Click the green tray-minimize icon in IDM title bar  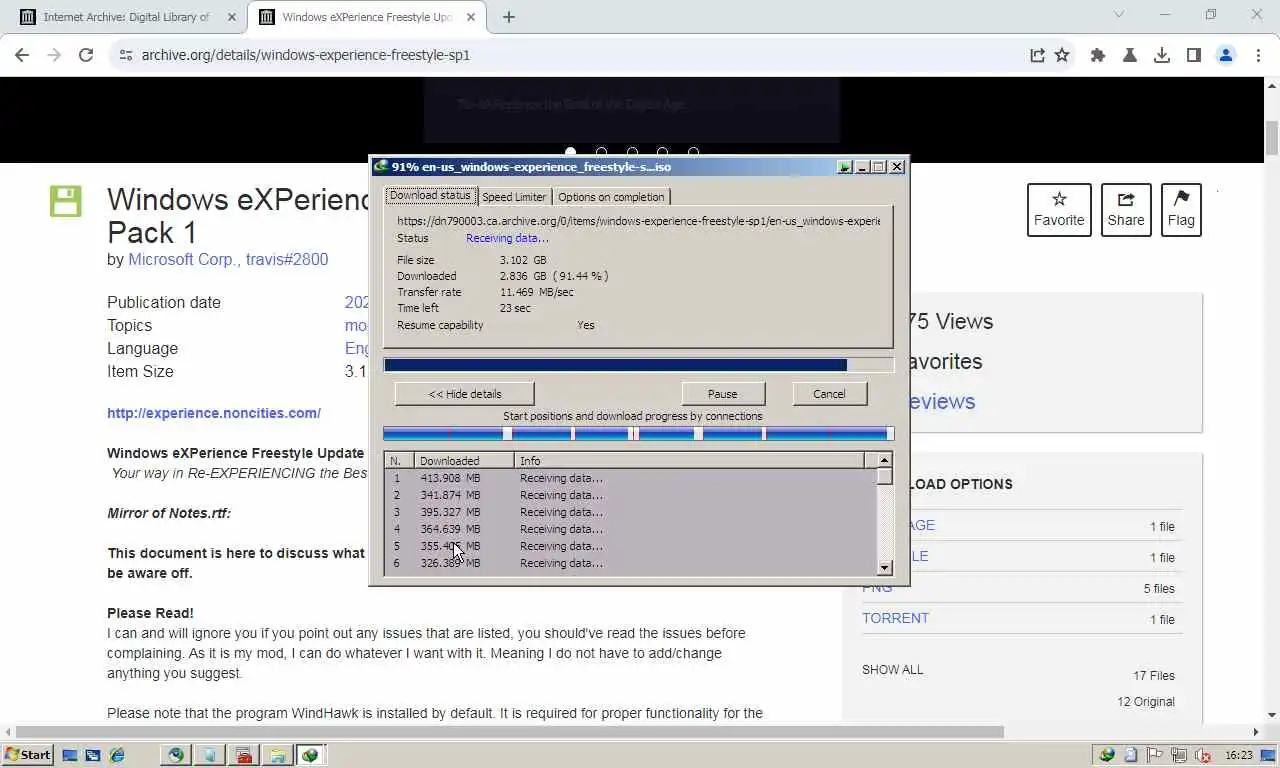click(845, 167)
